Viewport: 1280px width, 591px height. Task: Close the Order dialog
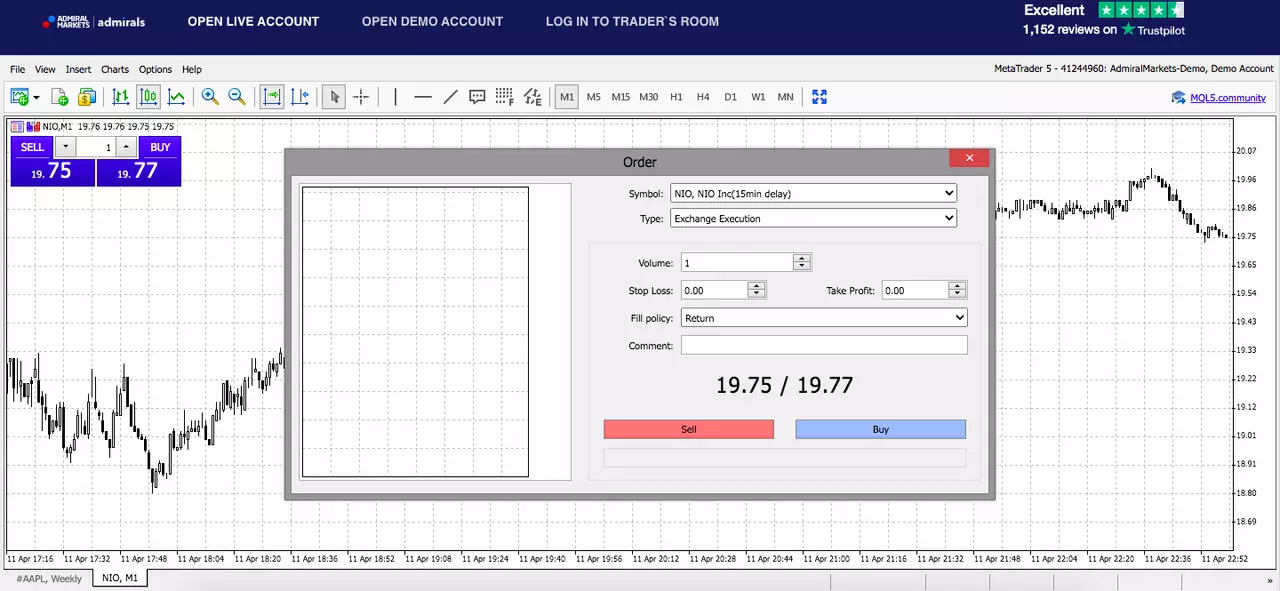pyautogui.click(x=969, y=158)
